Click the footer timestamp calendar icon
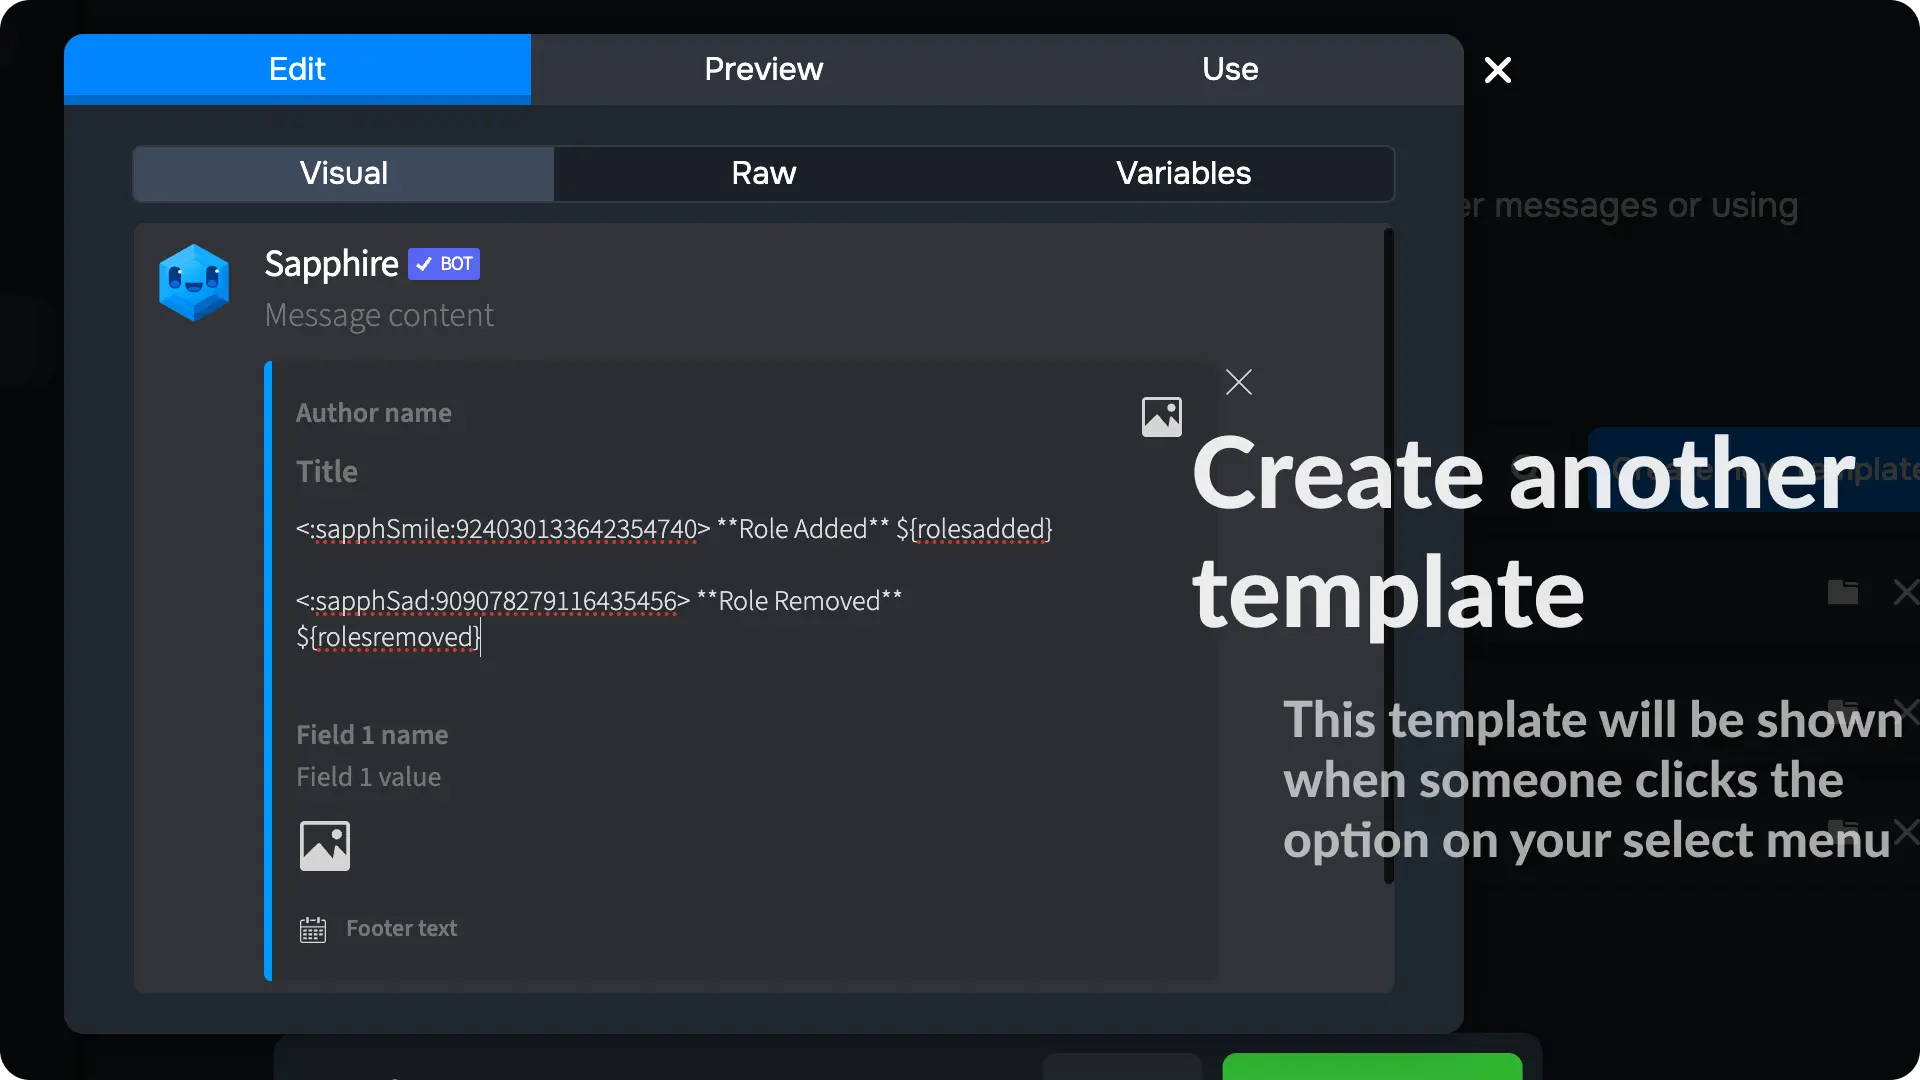Image resolution: width=1920 pixels, height=1080 pixels. tap(313, 930)
